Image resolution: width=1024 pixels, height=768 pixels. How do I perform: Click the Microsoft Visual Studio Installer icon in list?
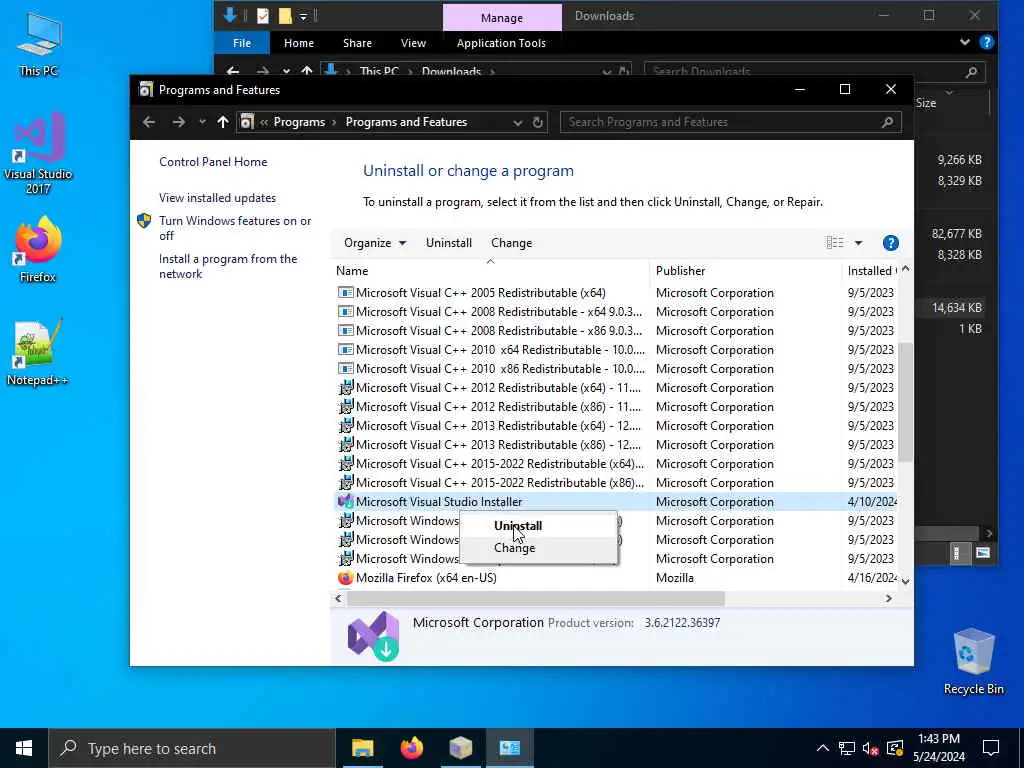[x=345, y=502]
